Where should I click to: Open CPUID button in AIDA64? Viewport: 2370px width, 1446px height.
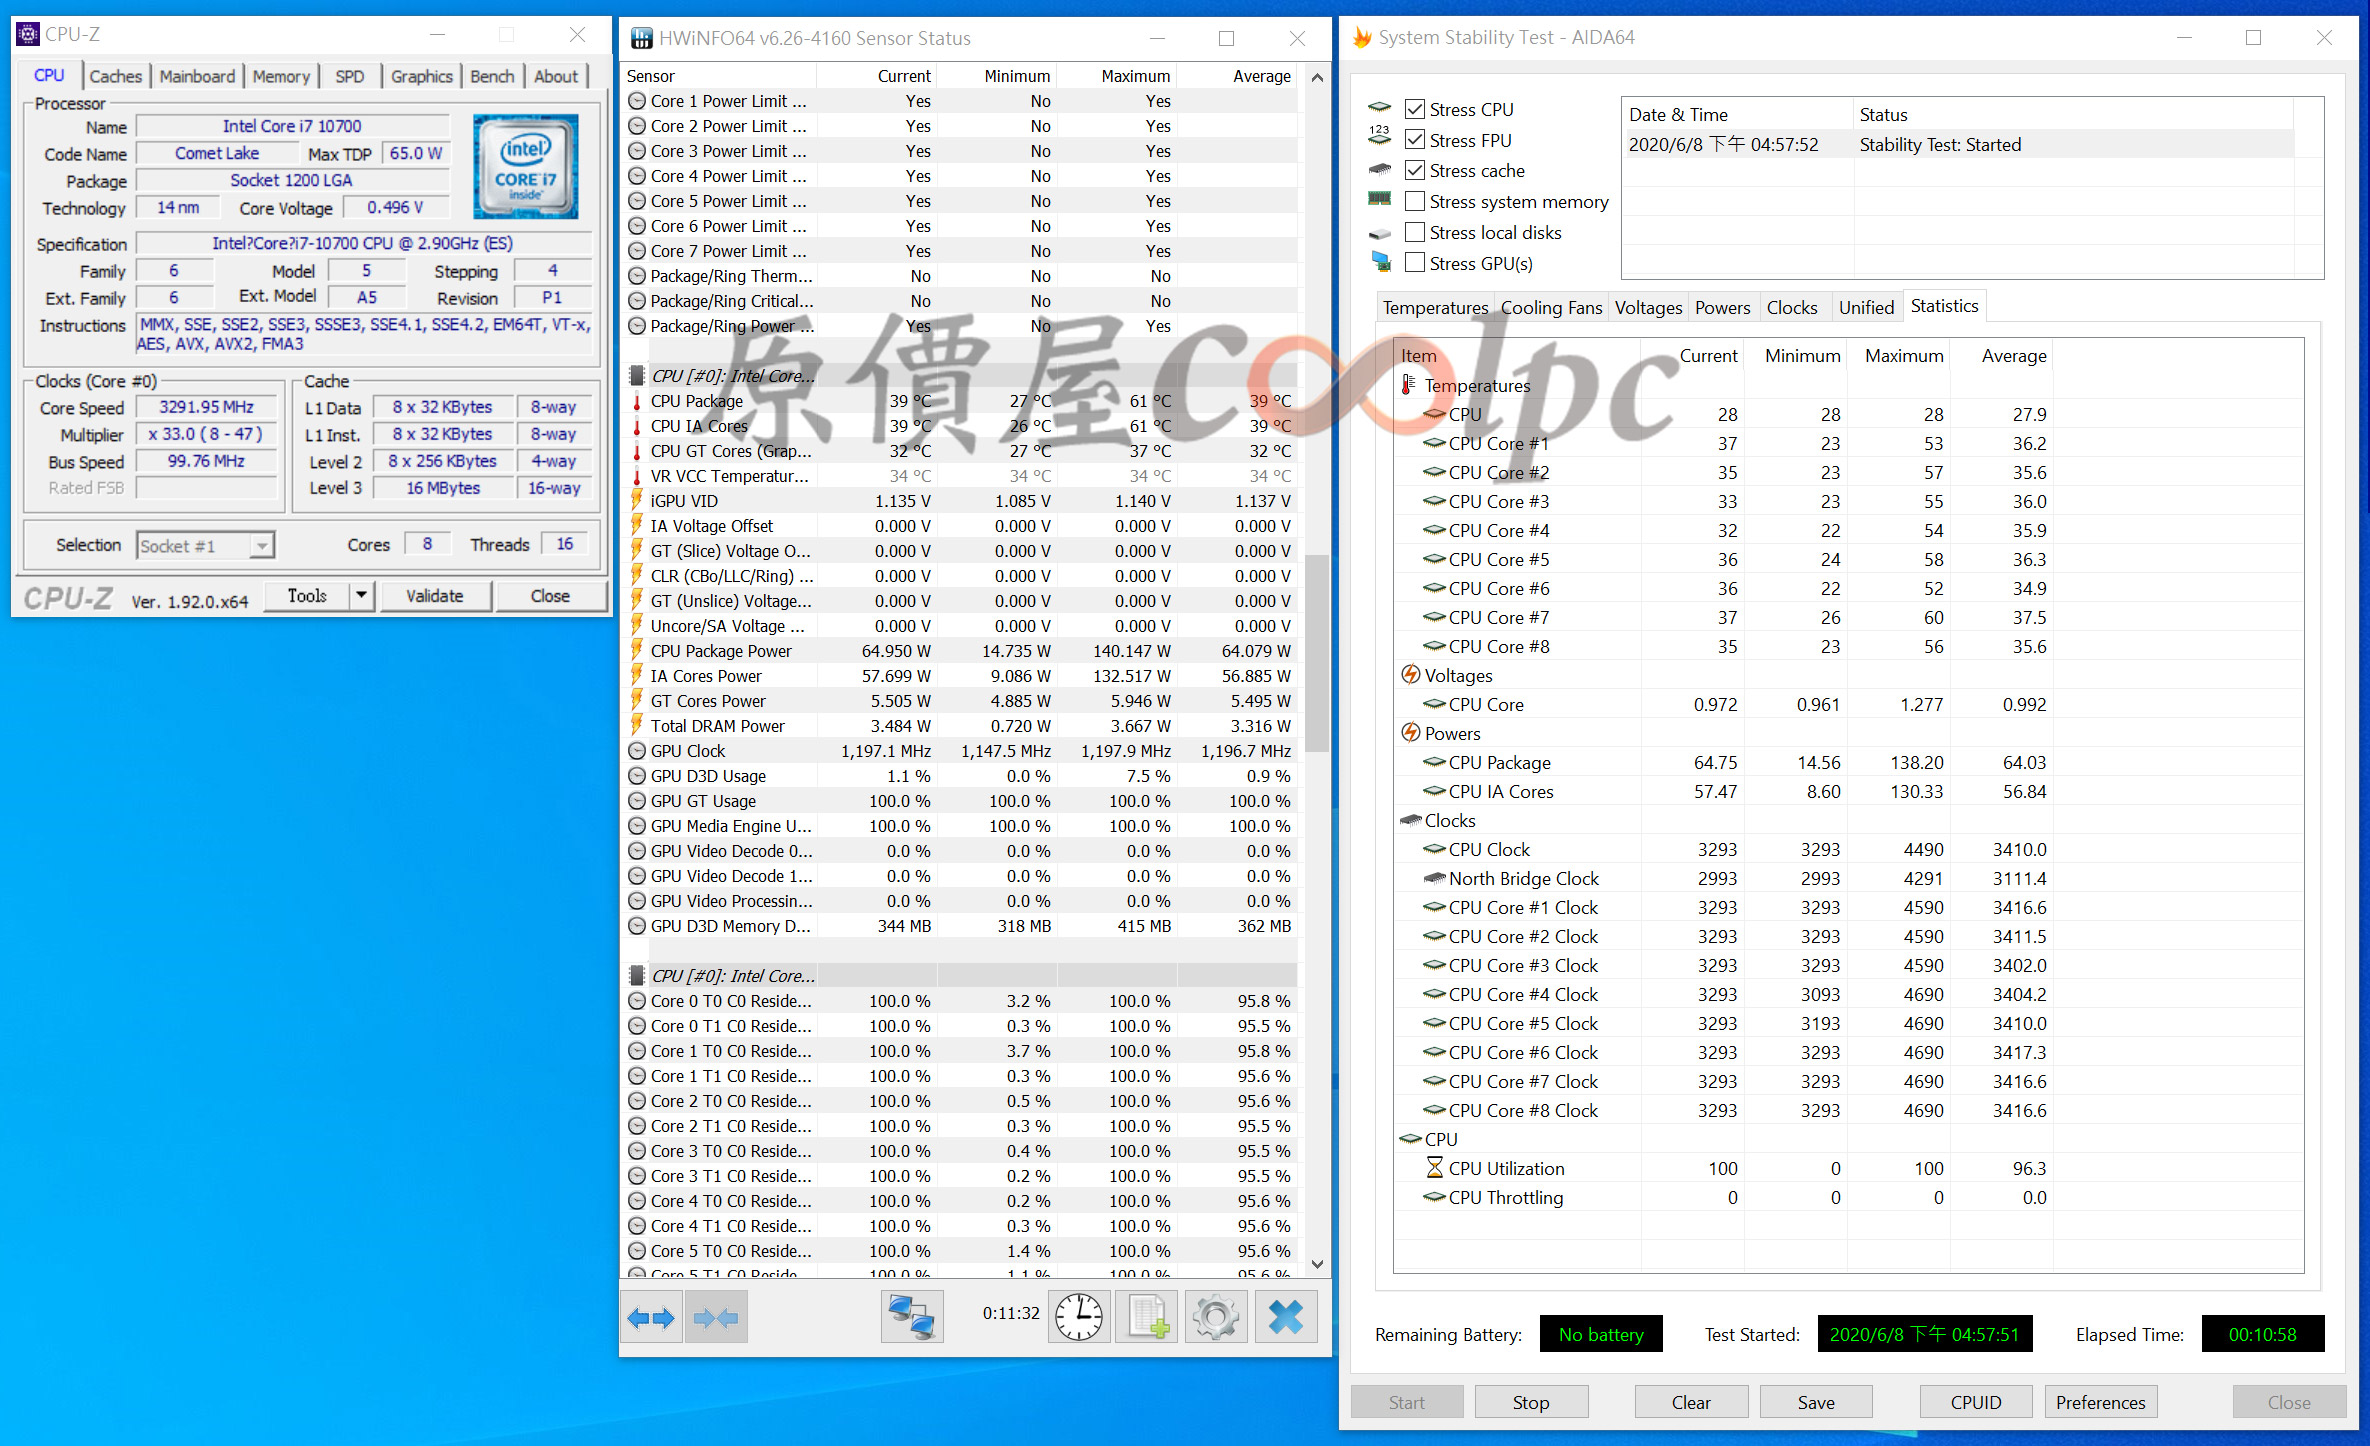[1976, 1402]
